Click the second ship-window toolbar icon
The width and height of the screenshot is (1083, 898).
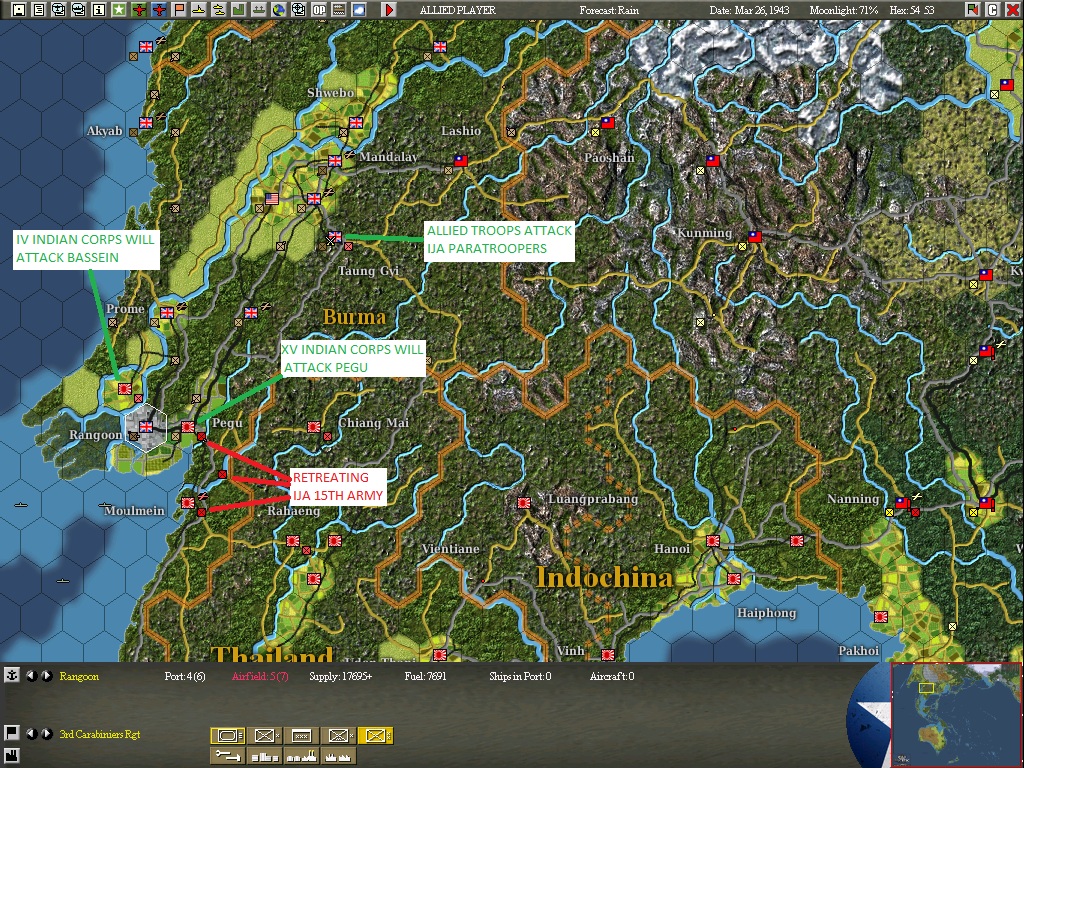[x=79, y=10]
